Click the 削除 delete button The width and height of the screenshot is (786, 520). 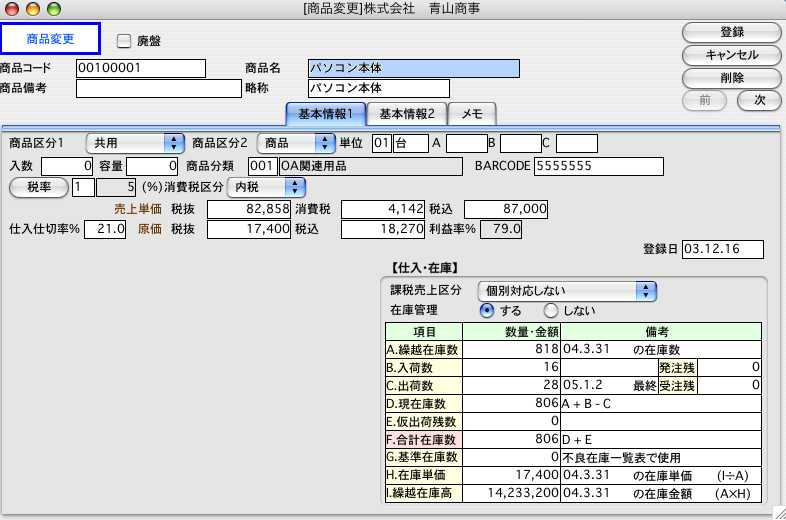(731, 77)
